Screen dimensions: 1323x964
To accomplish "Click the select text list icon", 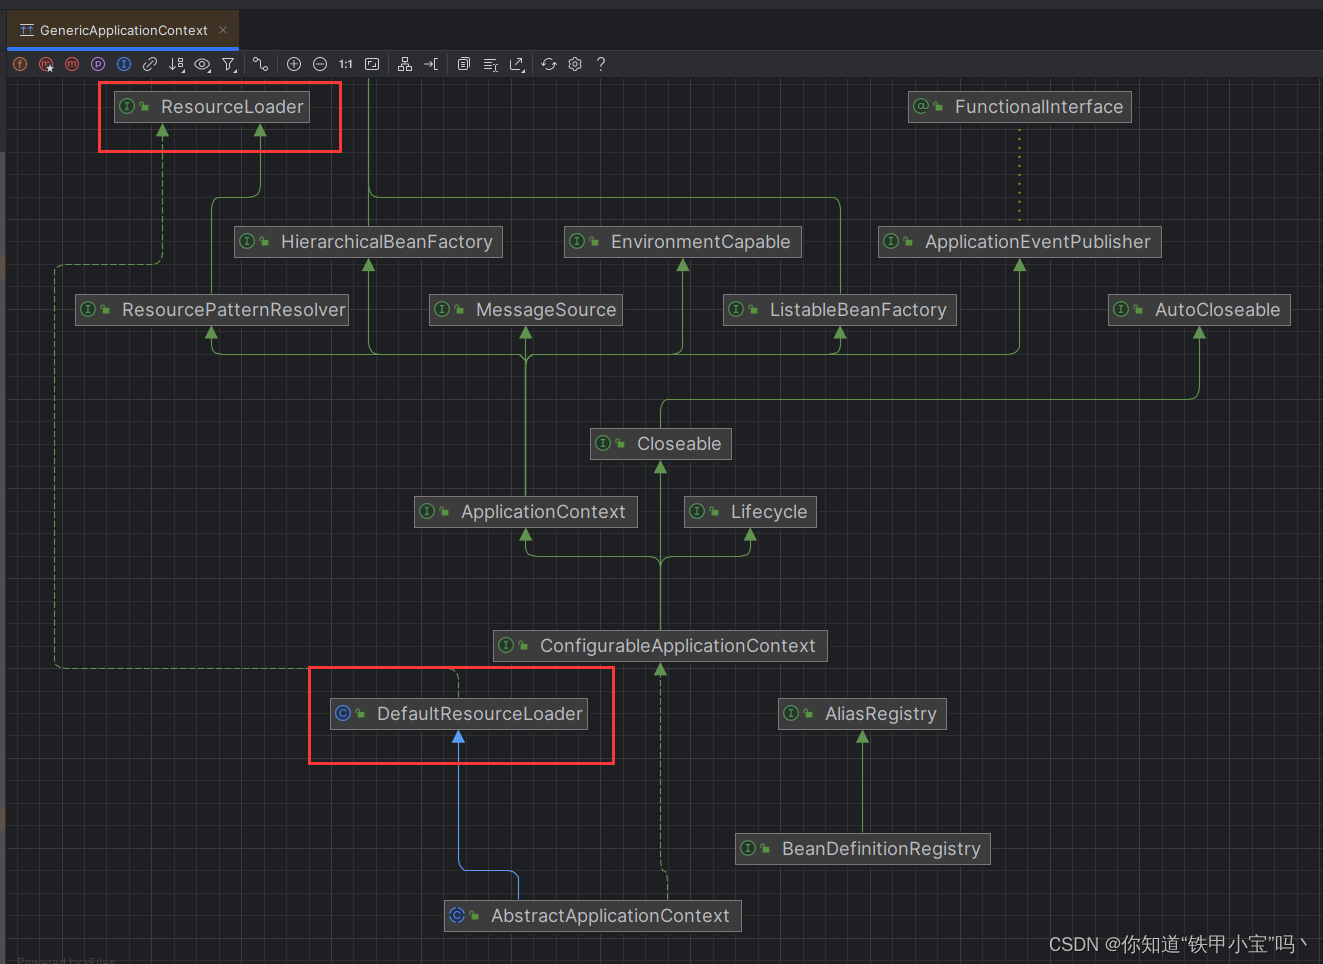I will pyautogui.click(x=490, y=64).
